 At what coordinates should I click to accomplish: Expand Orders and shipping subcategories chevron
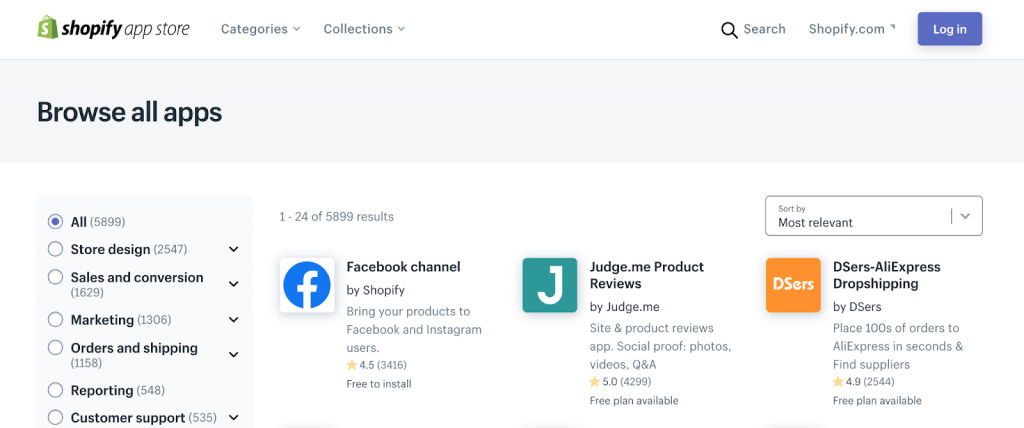[234, 355]
